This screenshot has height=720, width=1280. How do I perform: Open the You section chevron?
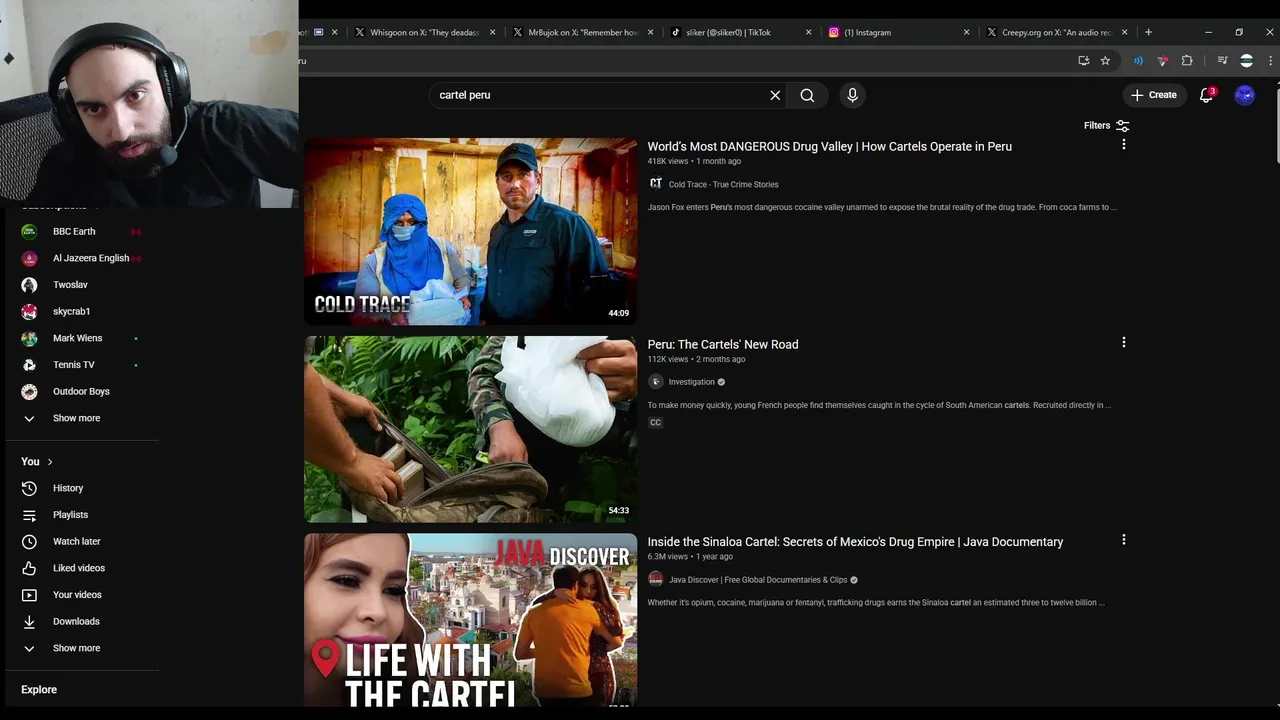[49, 462]
